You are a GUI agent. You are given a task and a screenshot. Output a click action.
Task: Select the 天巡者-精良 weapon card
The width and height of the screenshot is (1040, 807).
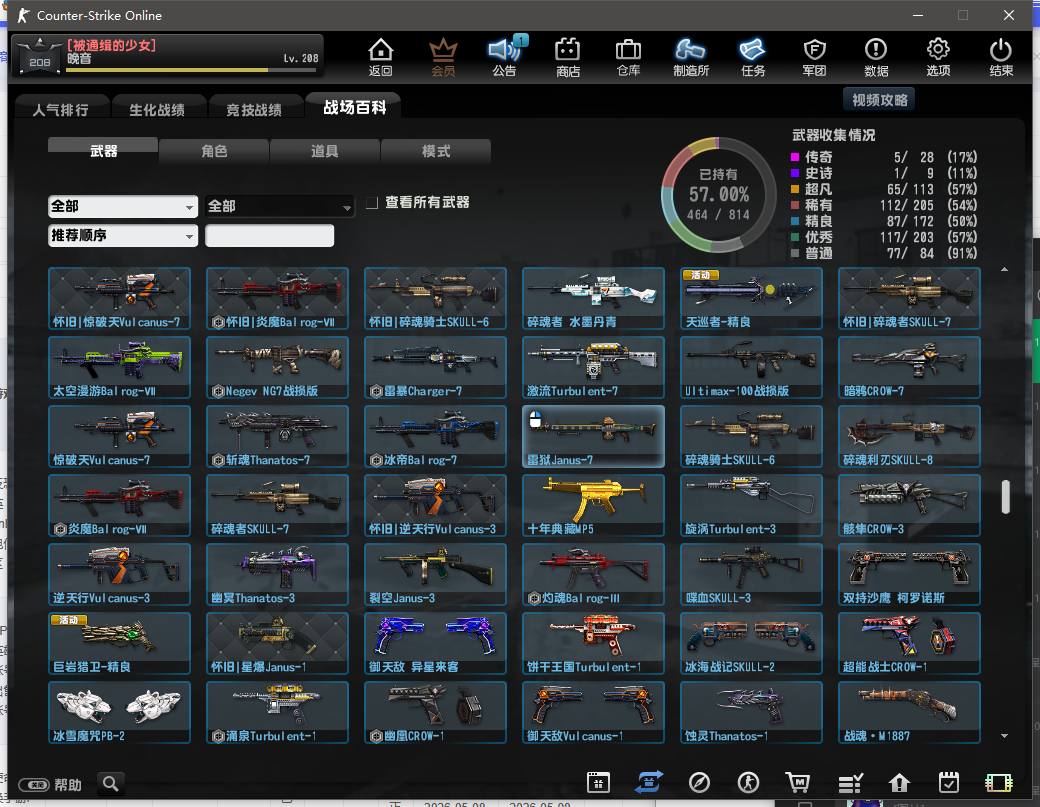click(751, 298)
